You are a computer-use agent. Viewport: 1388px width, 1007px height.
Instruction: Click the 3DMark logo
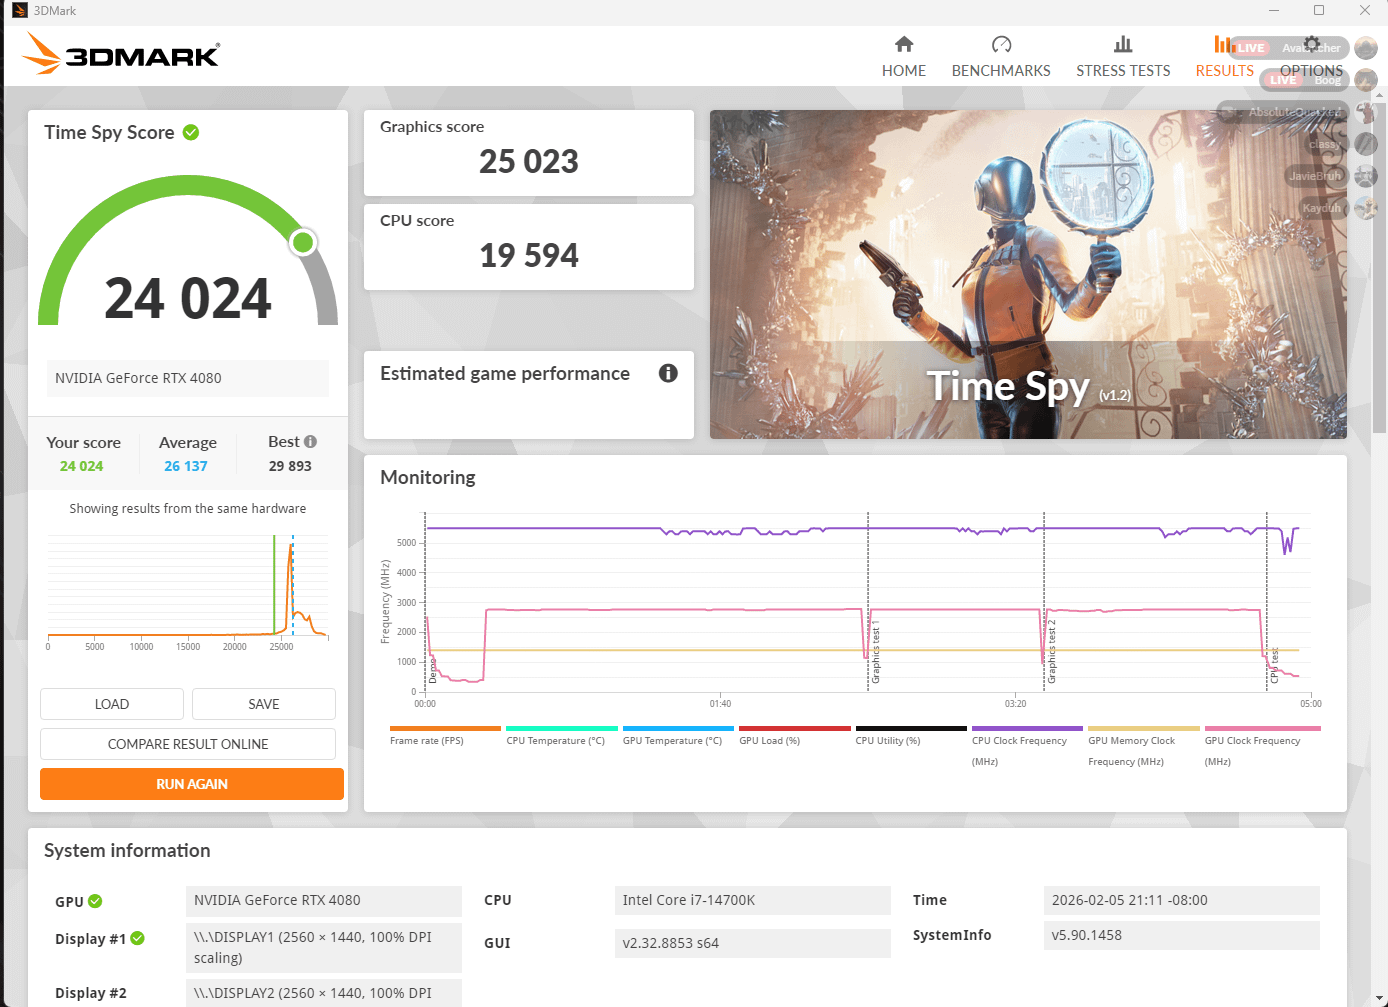click(x=122, y=54)
